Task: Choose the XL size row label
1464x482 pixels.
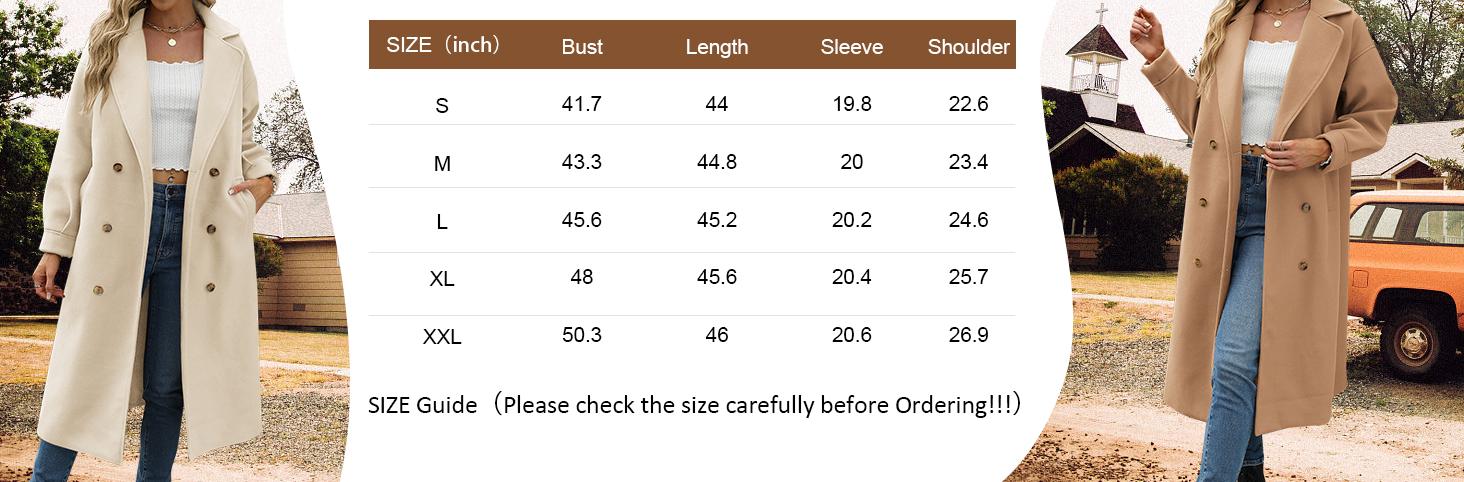Action: [x=442, y=280]
